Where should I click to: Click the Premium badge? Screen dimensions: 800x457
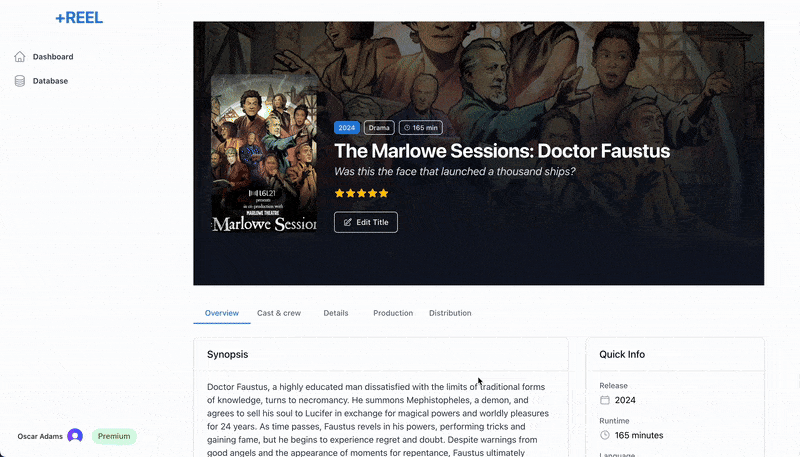pyautogui.click(x=114, y=436)
